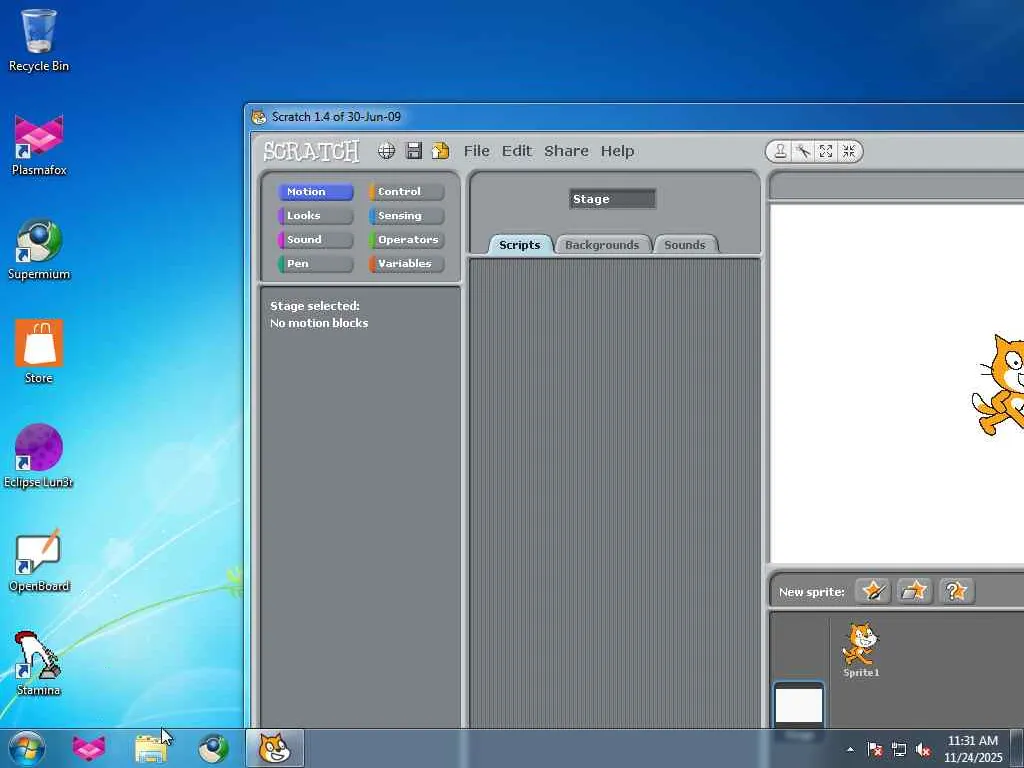Open the Windows Start menu
Screen dimensions: 1024x768
27,748
